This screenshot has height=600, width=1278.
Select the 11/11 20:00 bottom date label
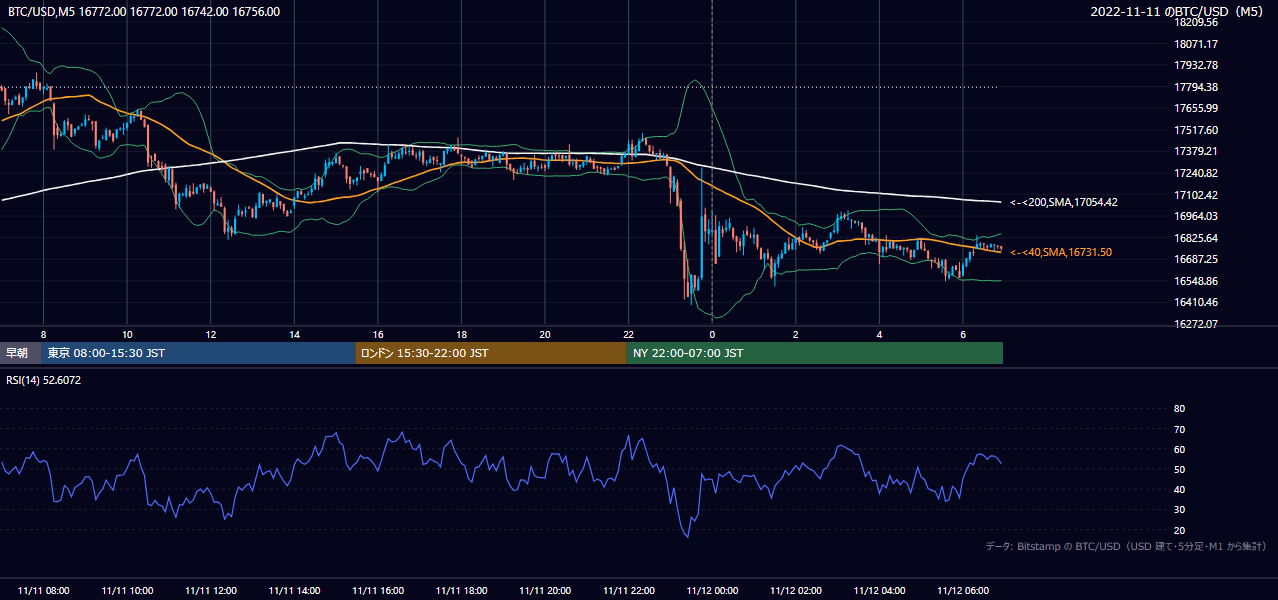(545, 591)
